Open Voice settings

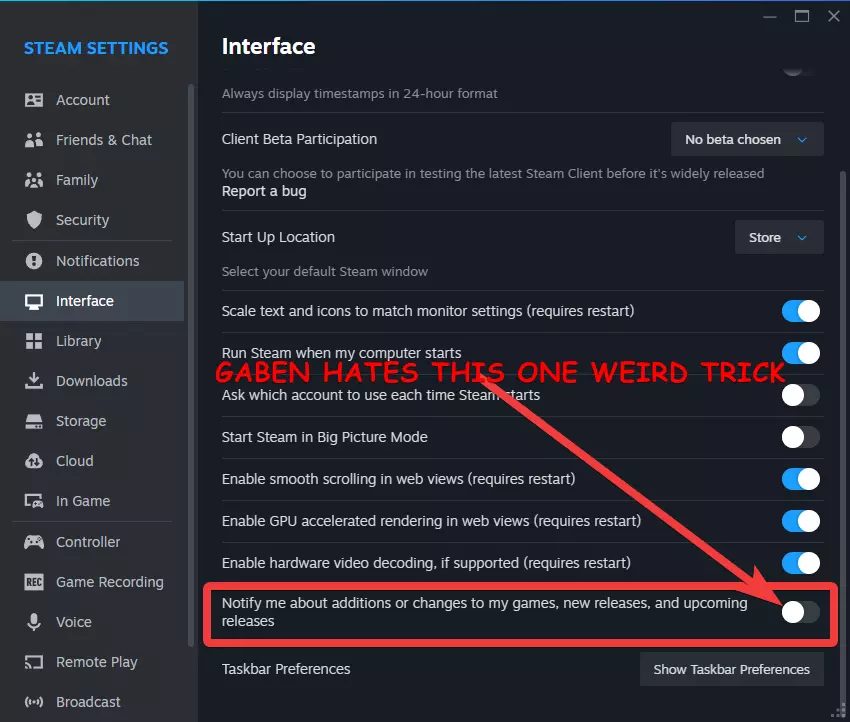pyautogui.click(x=92, y=622)
